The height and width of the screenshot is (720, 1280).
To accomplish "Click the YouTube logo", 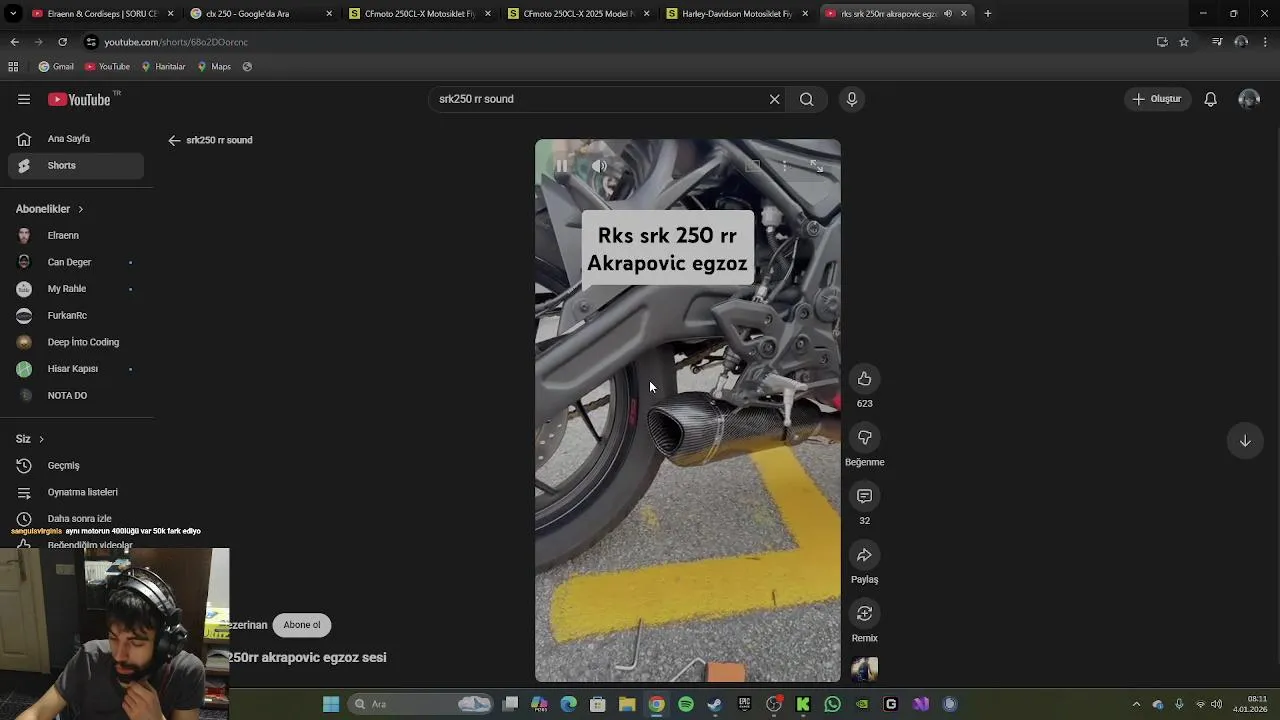I will (x=79, y=99).
